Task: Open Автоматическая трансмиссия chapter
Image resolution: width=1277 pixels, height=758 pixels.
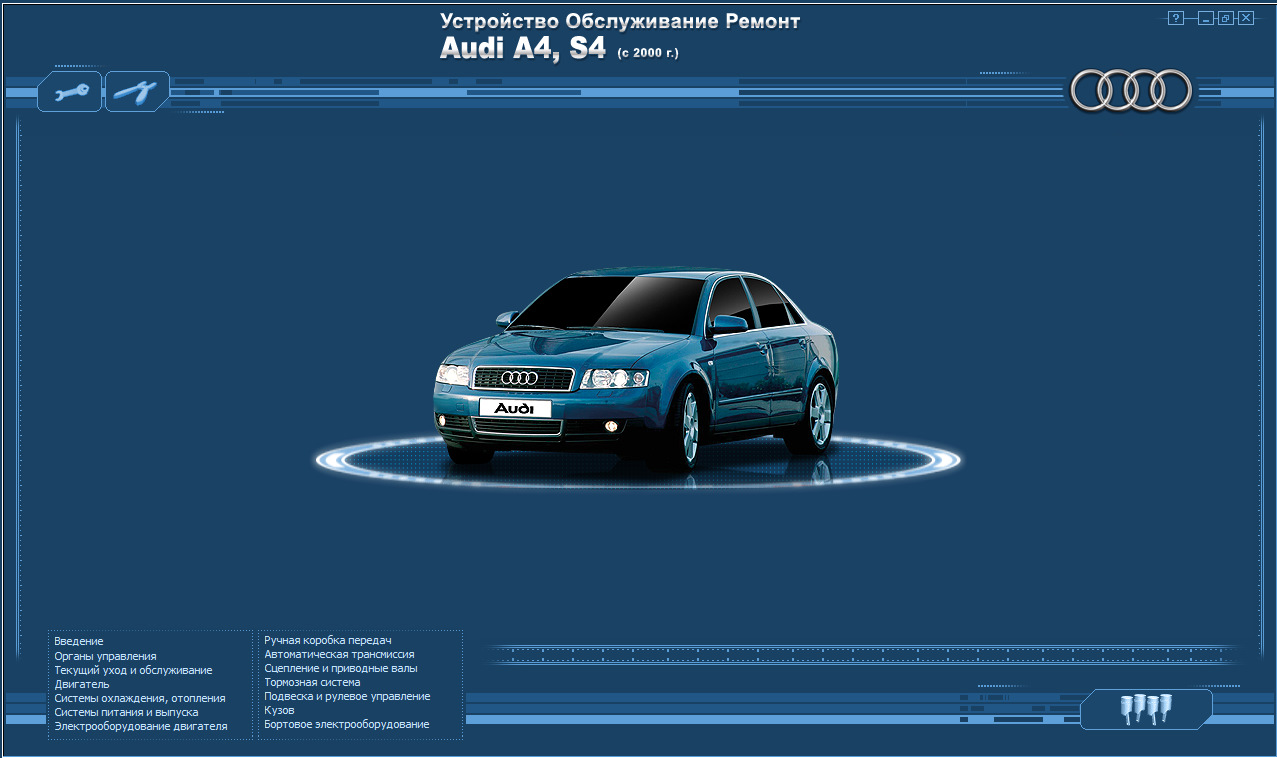Action: (x=339, y=654)
